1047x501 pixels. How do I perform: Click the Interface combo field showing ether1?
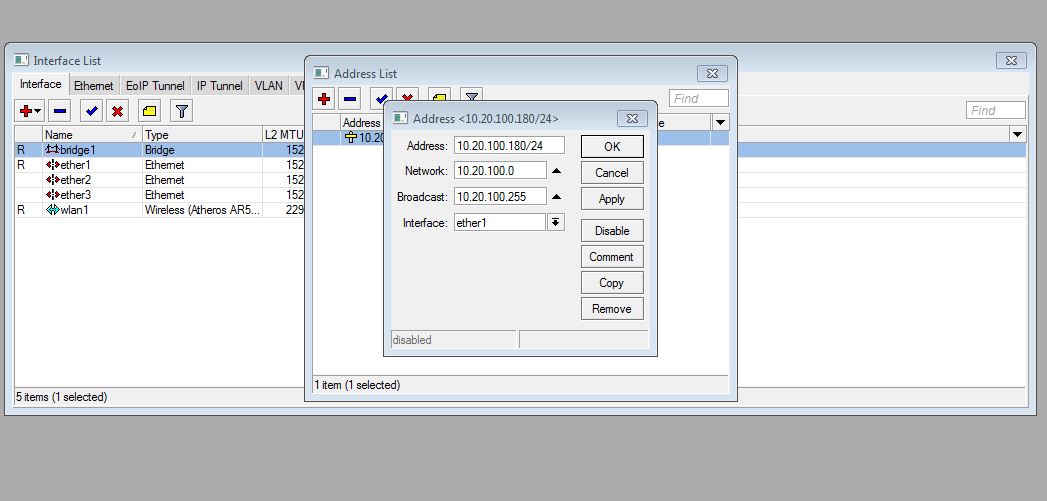point(500,222)
